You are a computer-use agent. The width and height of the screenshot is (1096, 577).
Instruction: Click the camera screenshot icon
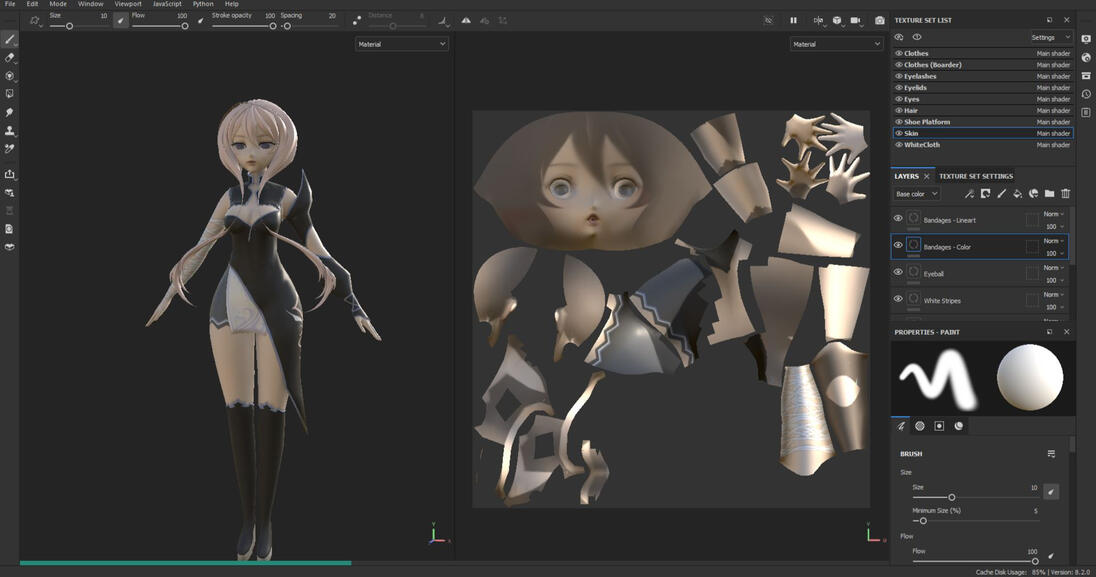tap(880, 20)
